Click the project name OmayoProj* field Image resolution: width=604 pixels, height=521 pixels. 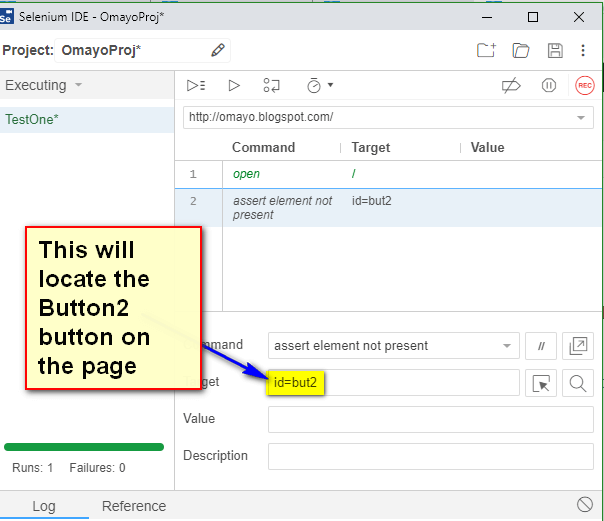tap(142, 50)
